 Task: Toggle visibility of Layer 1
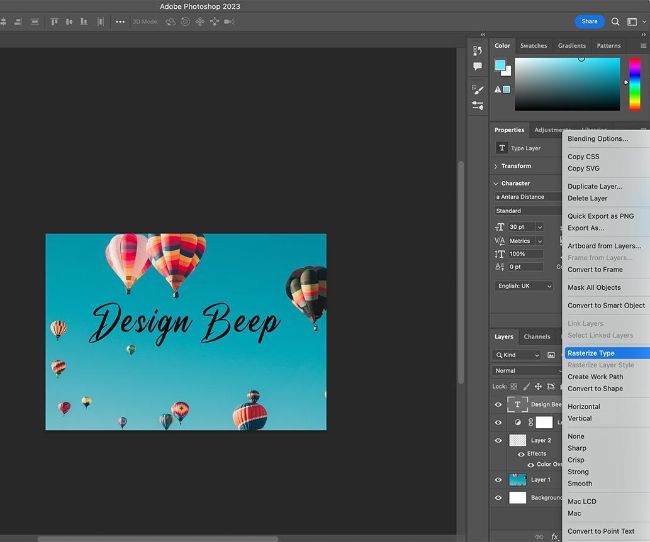point(498,480)
